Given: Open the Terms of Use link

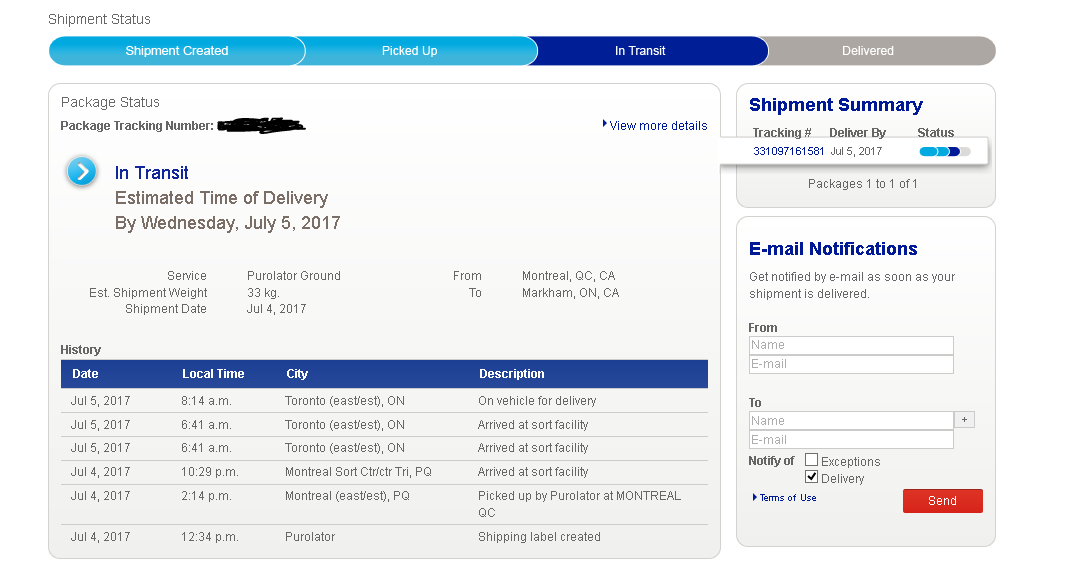Looking at the screenshot, I should point(787,498).
